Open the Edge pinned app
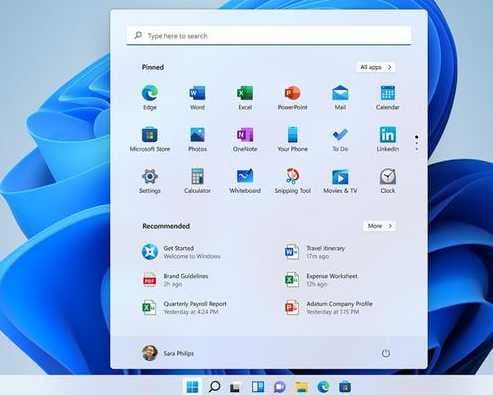Image resolution: width=493 pixels, height=395 pixels. [x=150, y=97]
